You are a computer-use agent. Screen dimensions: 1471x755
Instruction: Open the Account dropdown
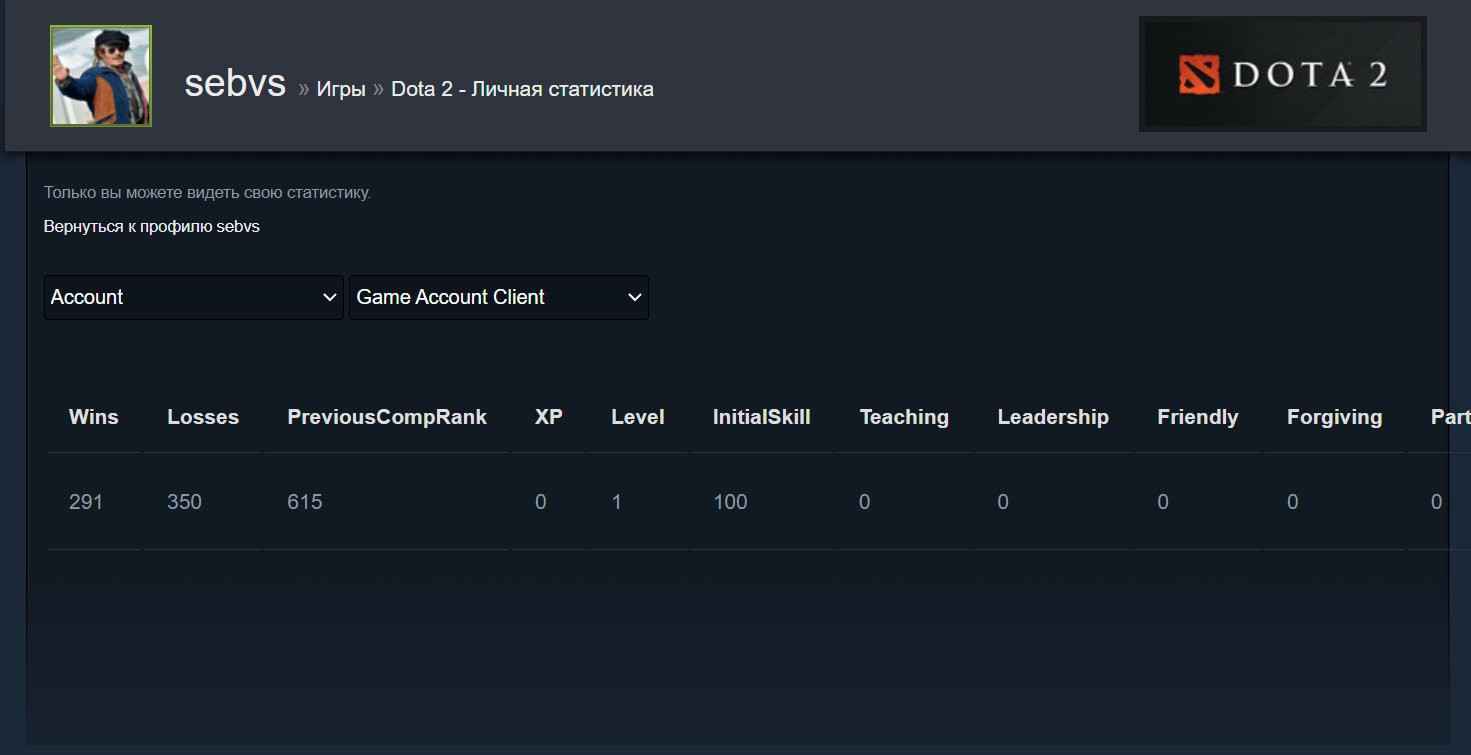[193, 297]
